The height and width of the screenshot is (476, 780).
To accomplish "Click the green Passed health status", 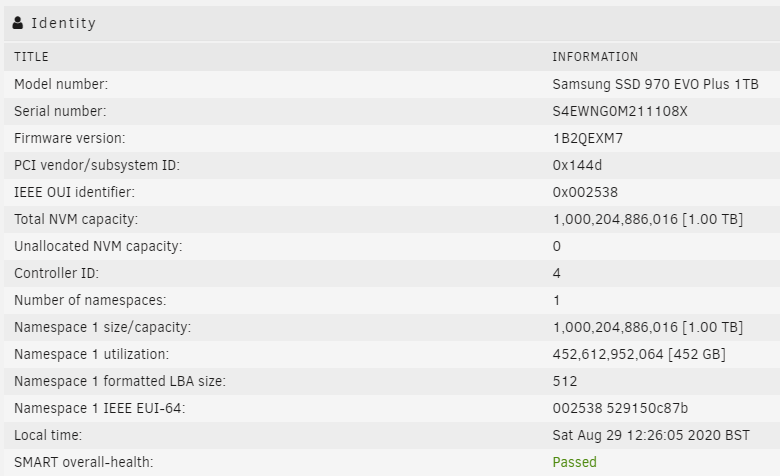I will (x=574, y=462).
